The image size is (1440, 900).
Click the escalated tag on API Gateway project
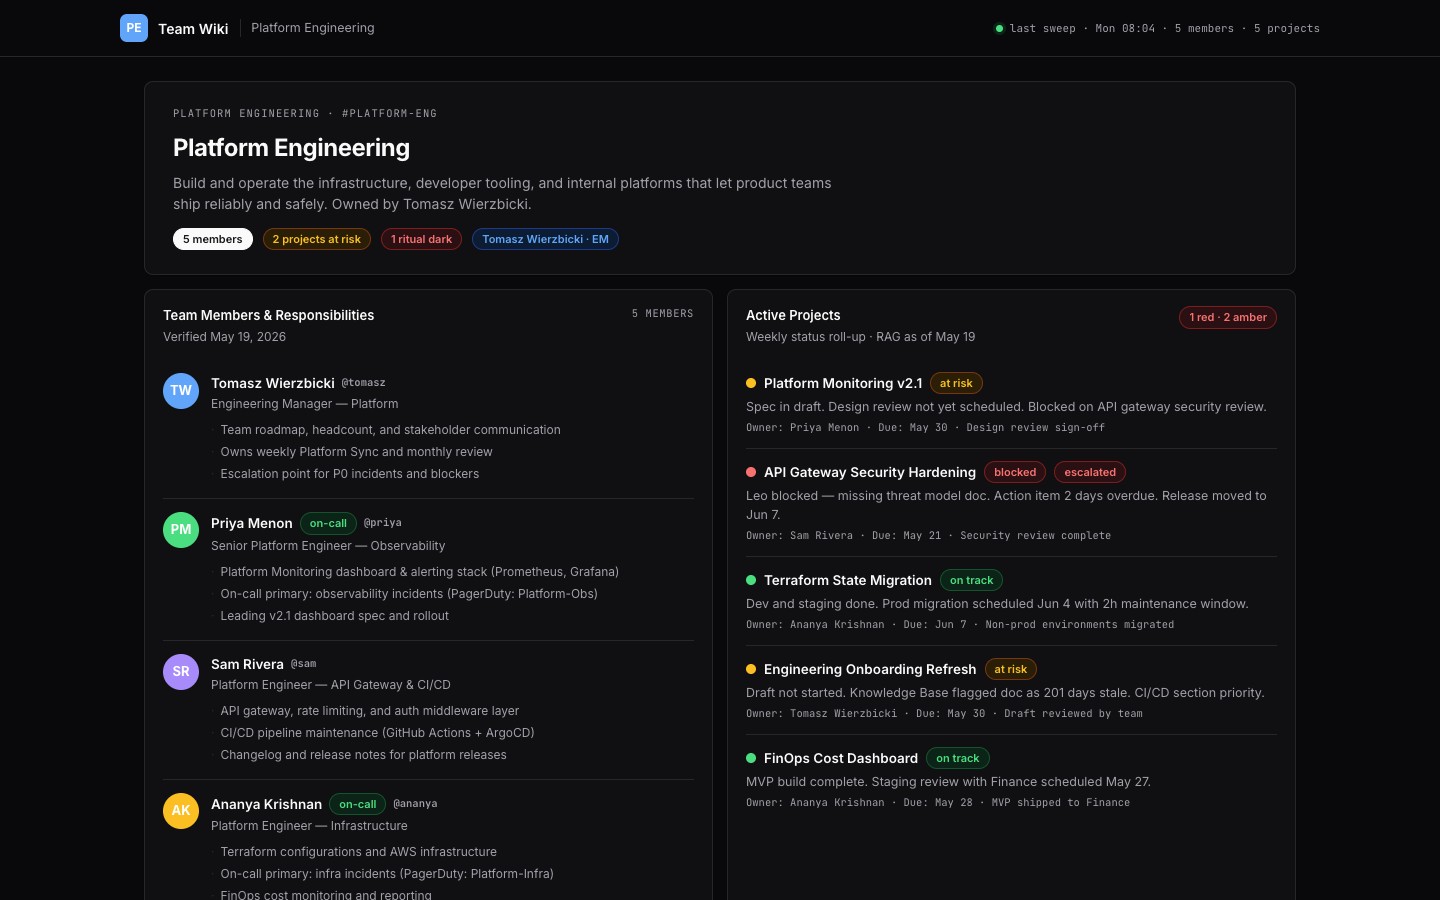click(1090, 472)
